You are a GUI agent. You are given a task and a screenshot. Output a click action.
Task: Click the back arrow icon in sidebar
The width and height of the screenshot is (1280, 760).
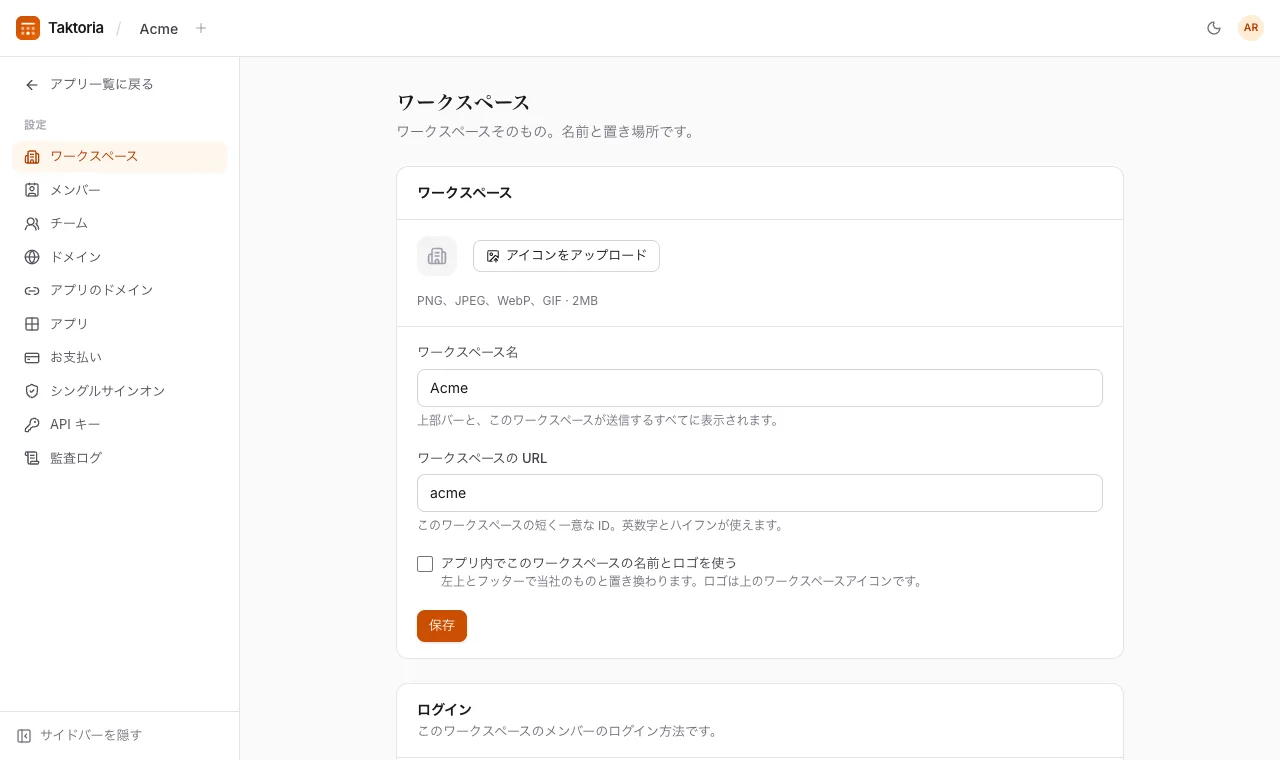coord(32,85)
